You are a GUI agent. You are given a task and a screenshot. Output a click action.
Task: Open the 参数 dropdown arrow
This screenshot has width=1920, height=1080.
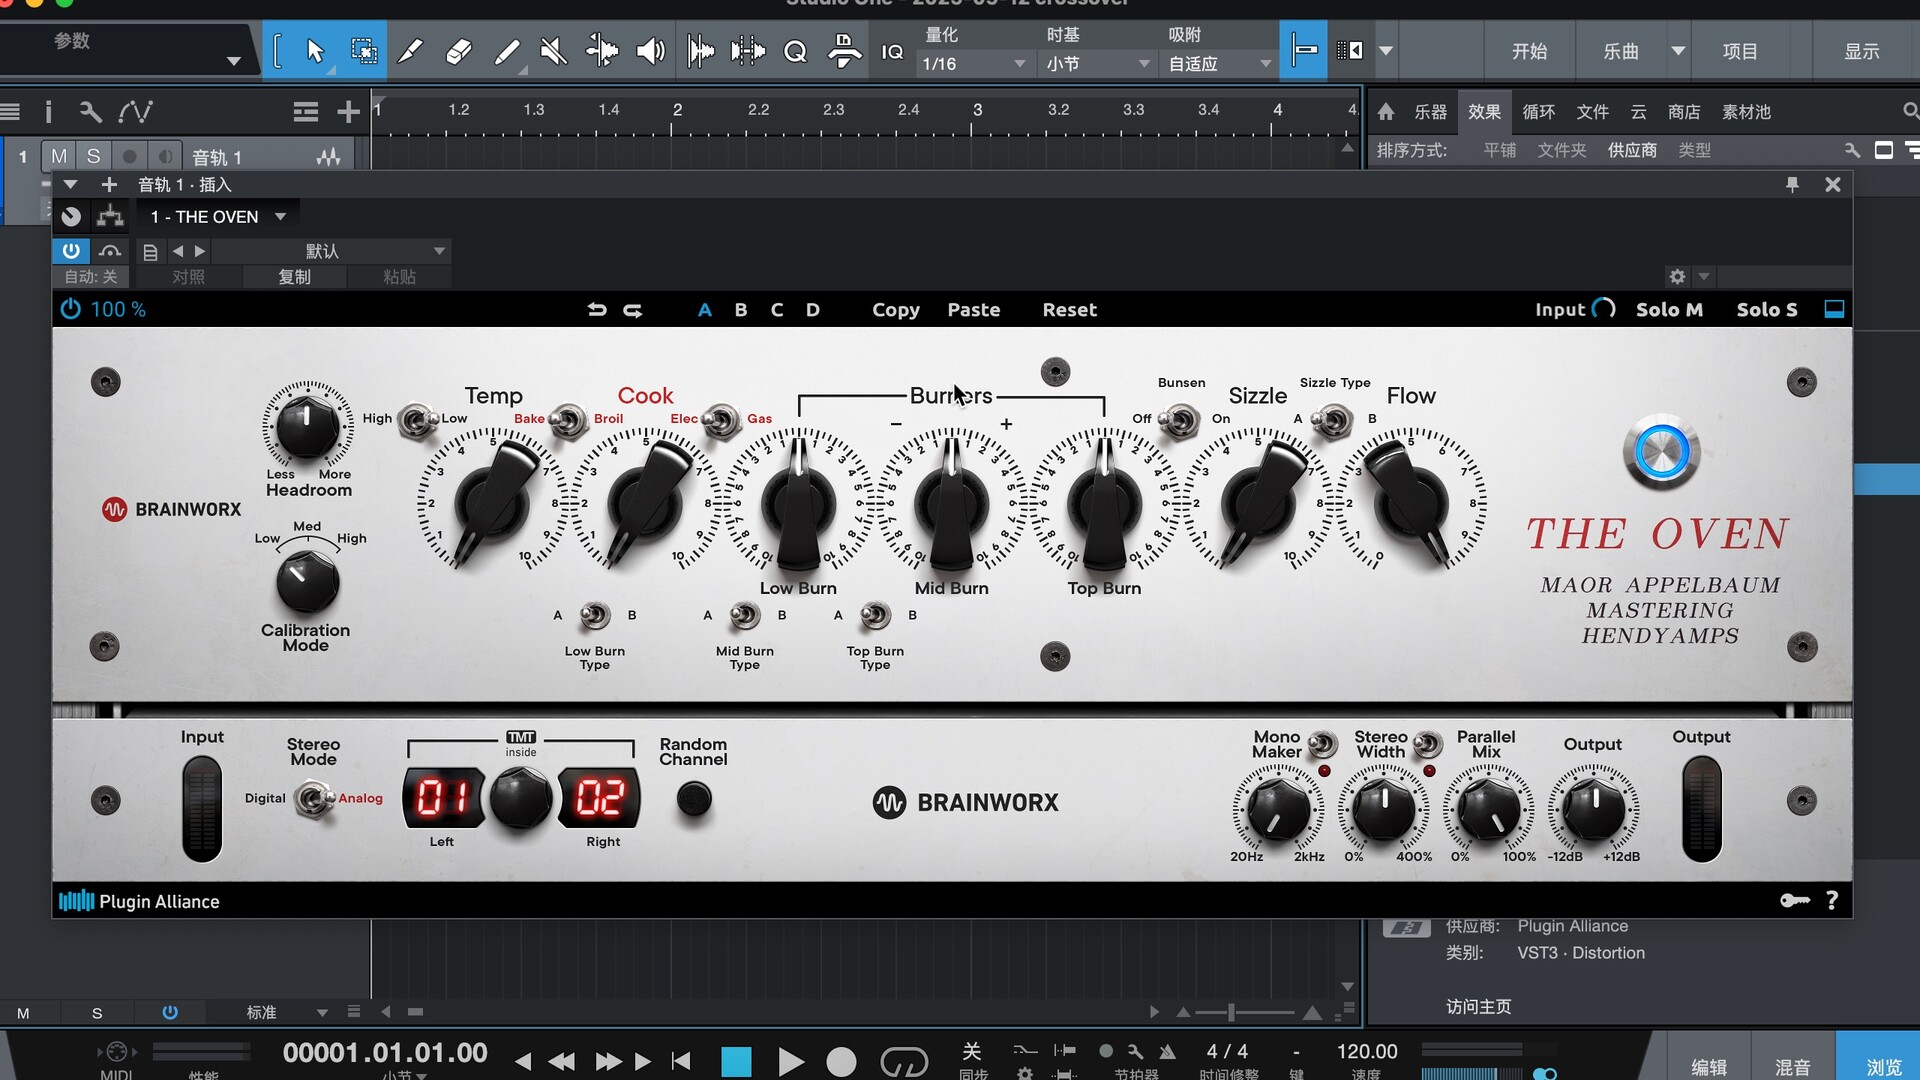tap(233, 61)
